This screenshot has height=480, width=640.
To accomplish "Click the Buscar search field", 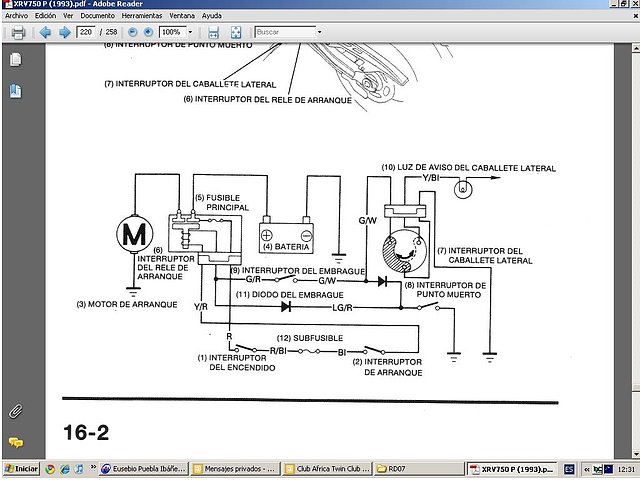I will [x=285, y=32].
